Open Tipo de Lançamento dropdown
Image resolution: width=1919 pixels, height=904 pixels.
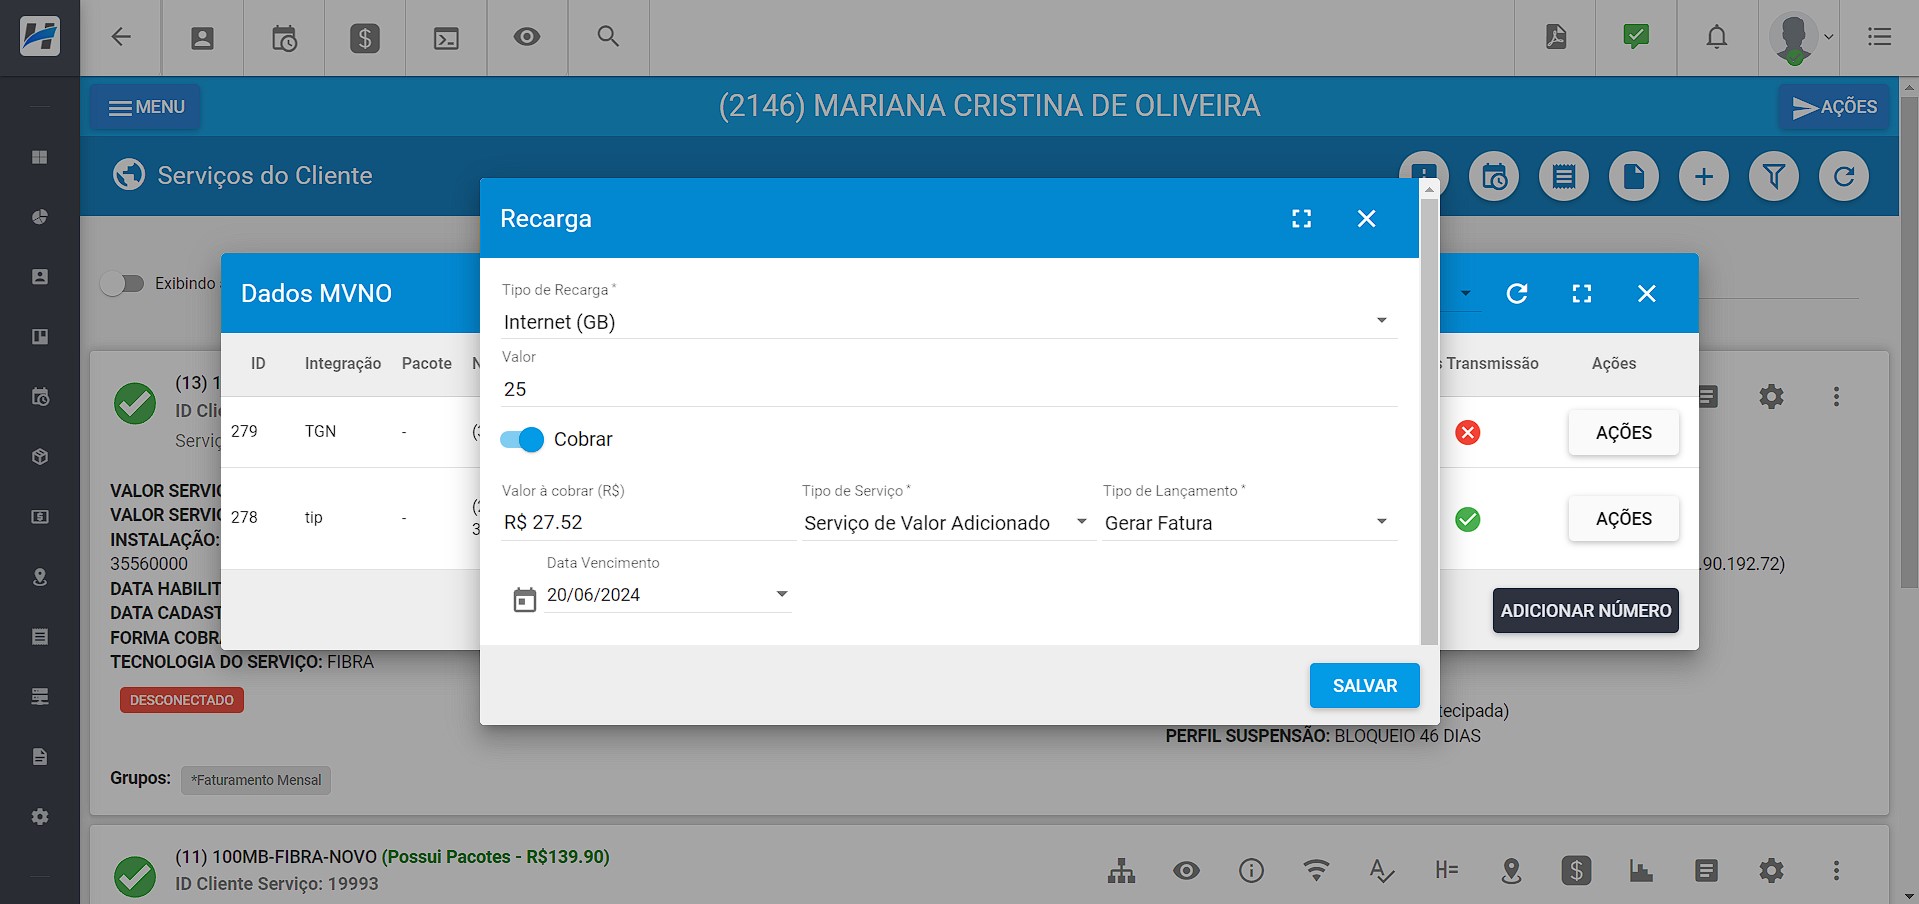click(x=1249, y=523)
